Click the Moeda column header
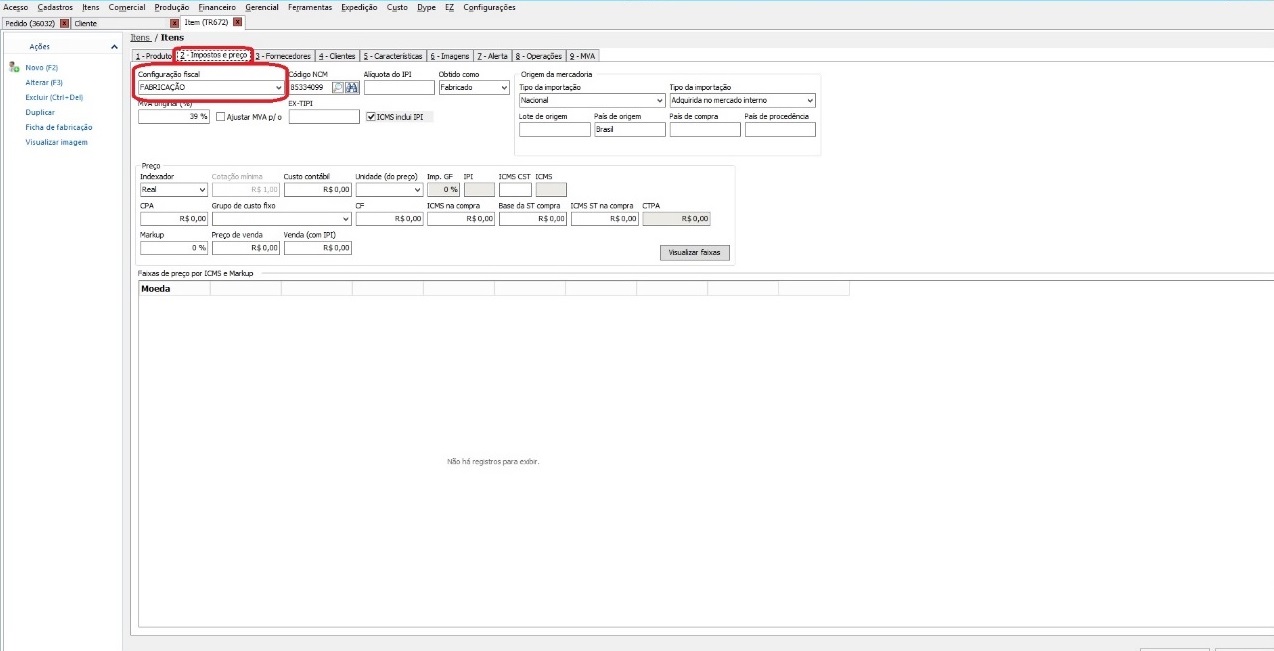The width and height of the screenshot is (1274, 651). click(x=174, y=289)
